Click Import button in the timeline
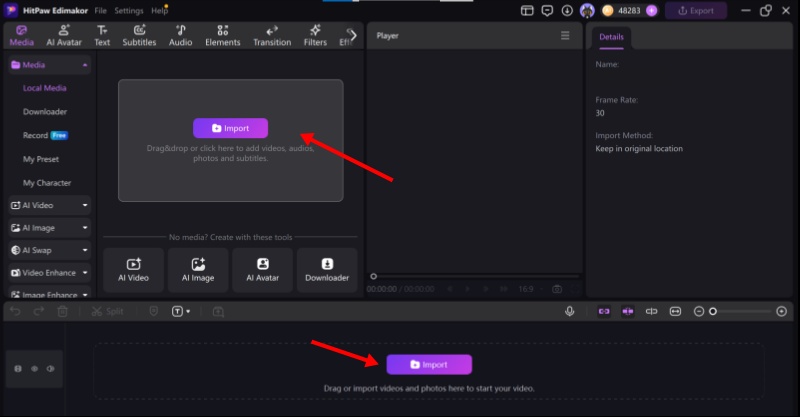This screenshot has width=800, height=417. [x=429, y=364]
